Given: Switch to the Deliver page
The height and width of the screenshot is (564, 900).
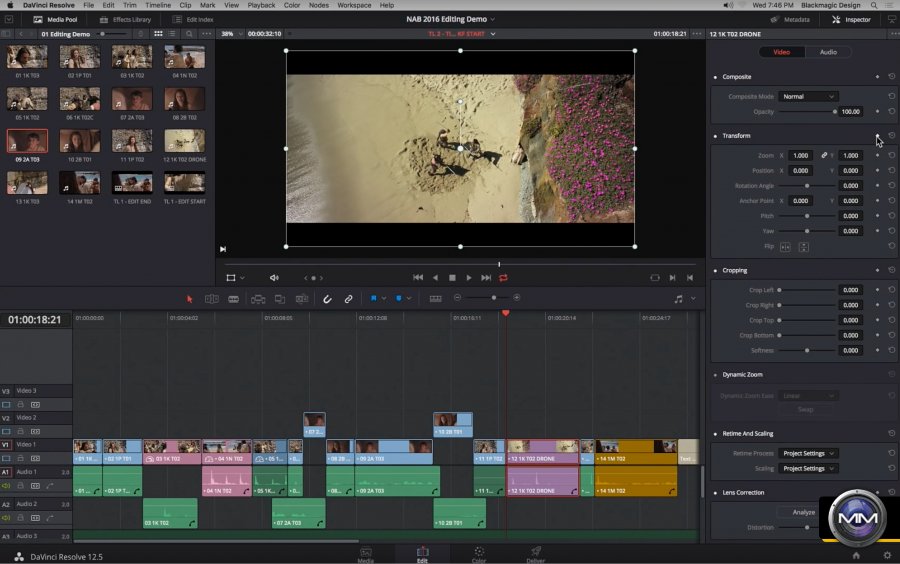Looking at the screenshot, I should pyautogui.click(x=535, y=554).
